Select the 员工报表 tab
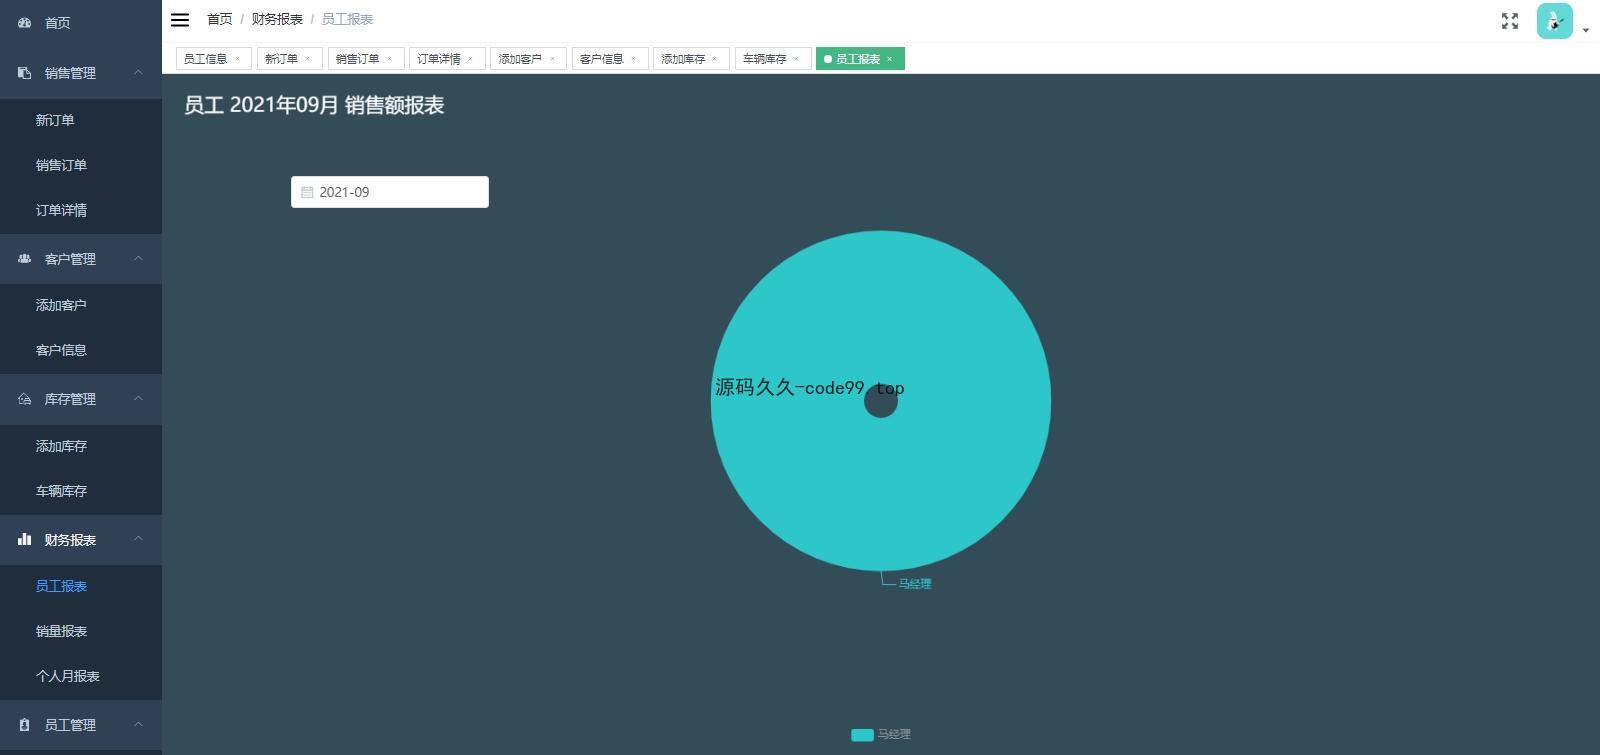1600x755 pixels. coord(858,59)
